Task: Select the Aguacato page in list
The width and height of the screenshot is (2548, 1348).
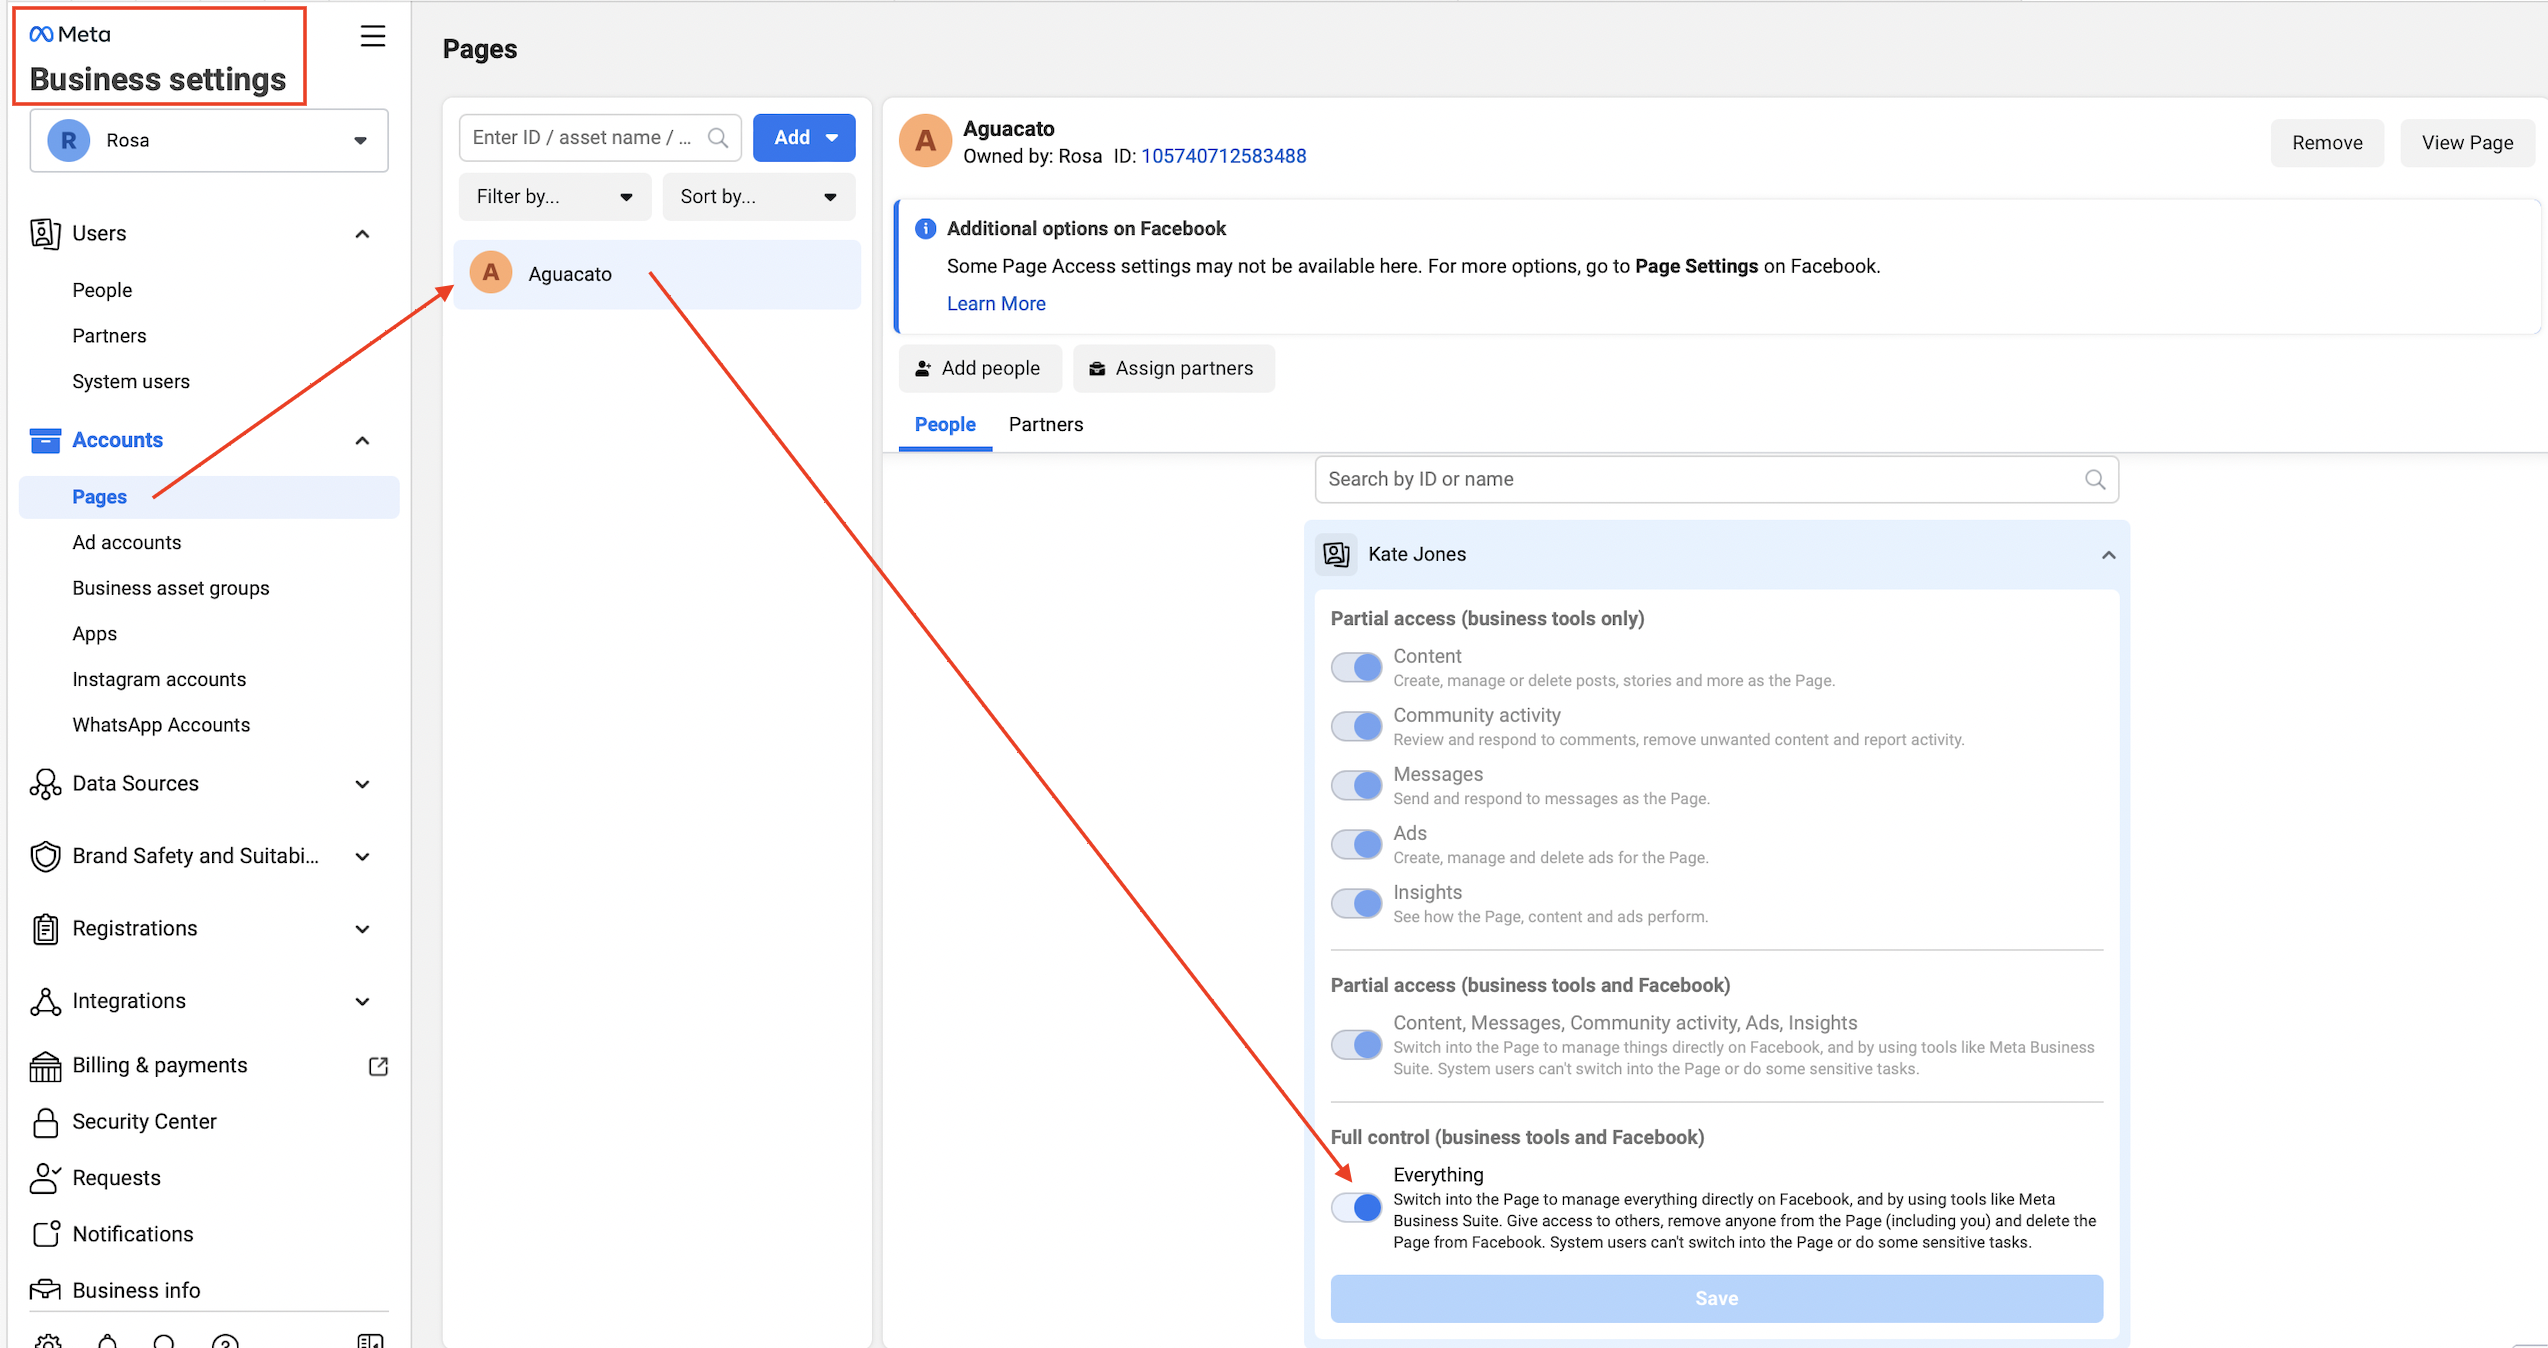Action: 657,274
